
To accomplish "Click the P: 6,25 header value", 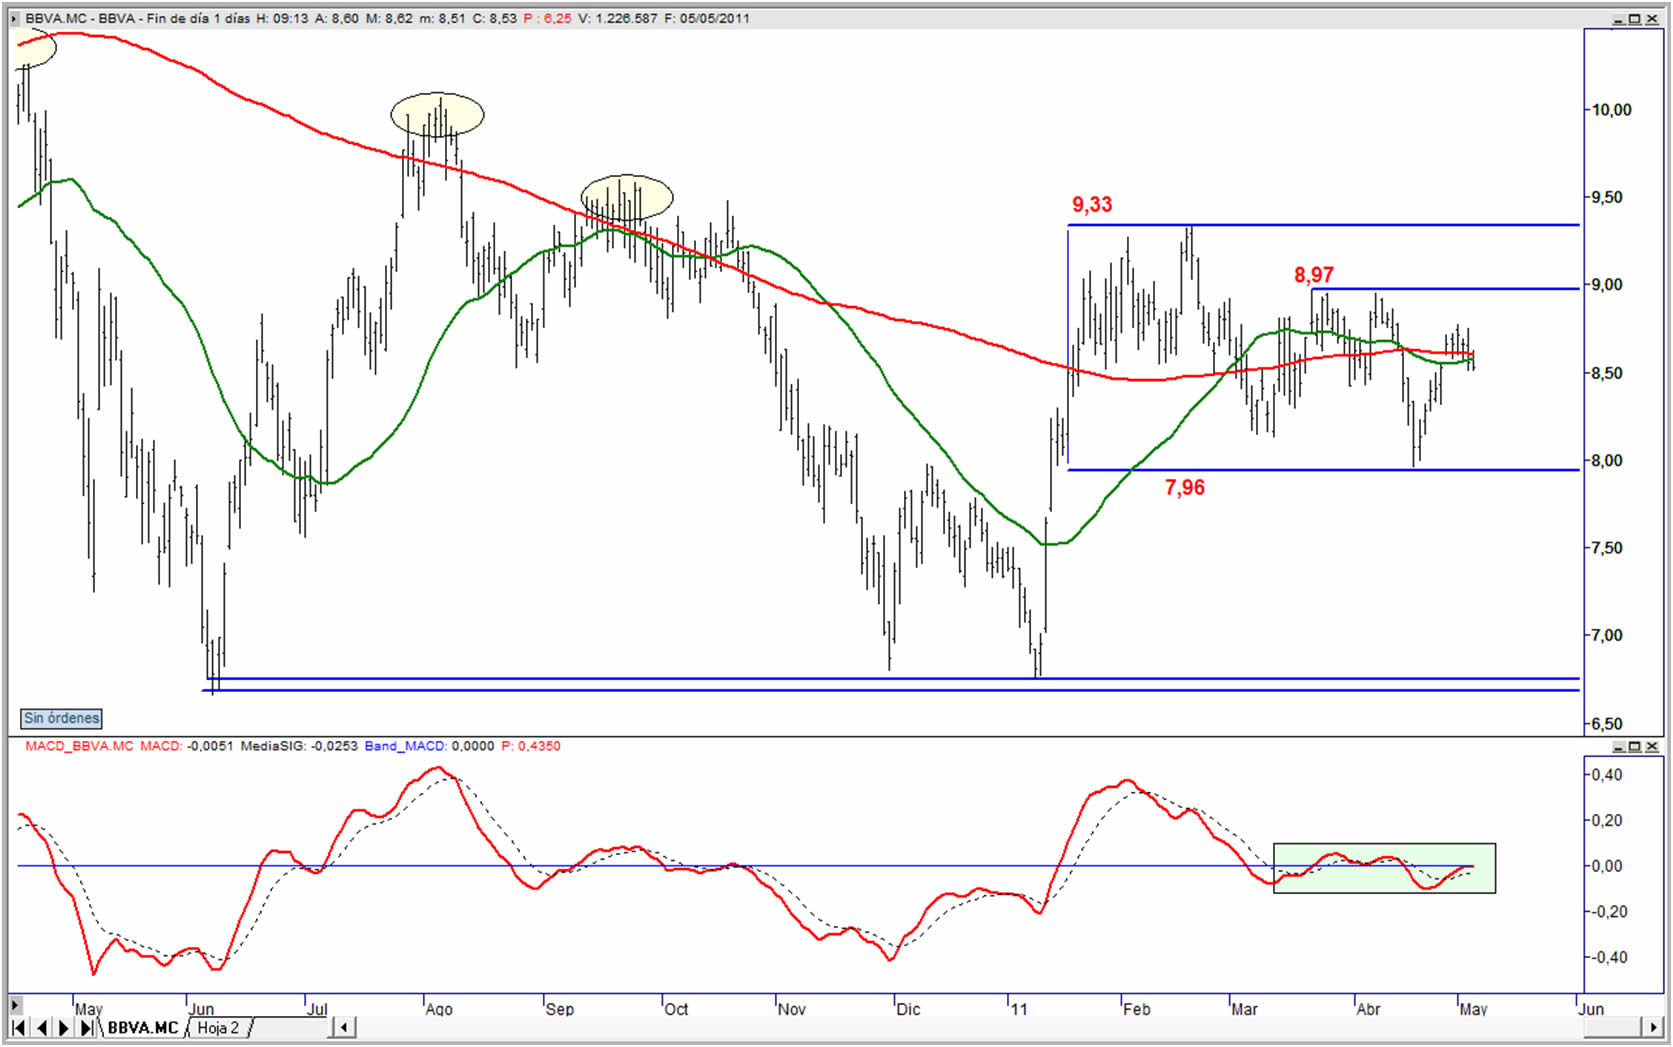I will click(547, 18).
